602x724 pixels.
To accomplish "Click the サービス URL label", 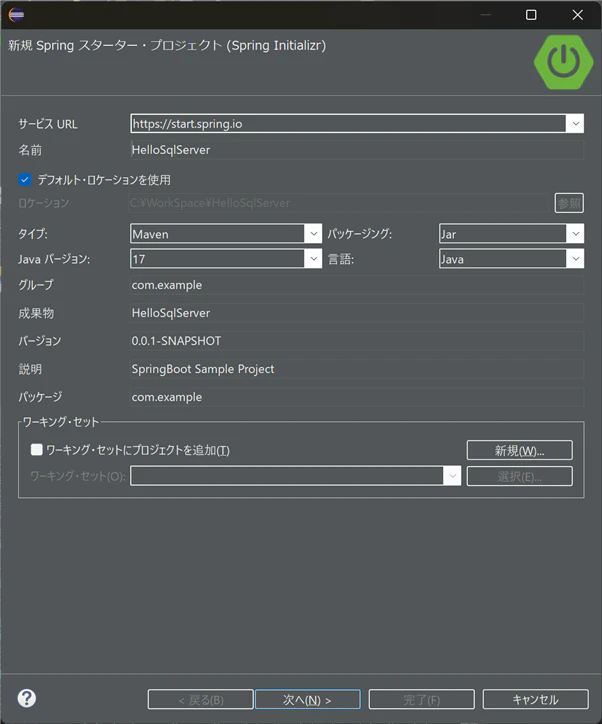I will coord(48,124).
